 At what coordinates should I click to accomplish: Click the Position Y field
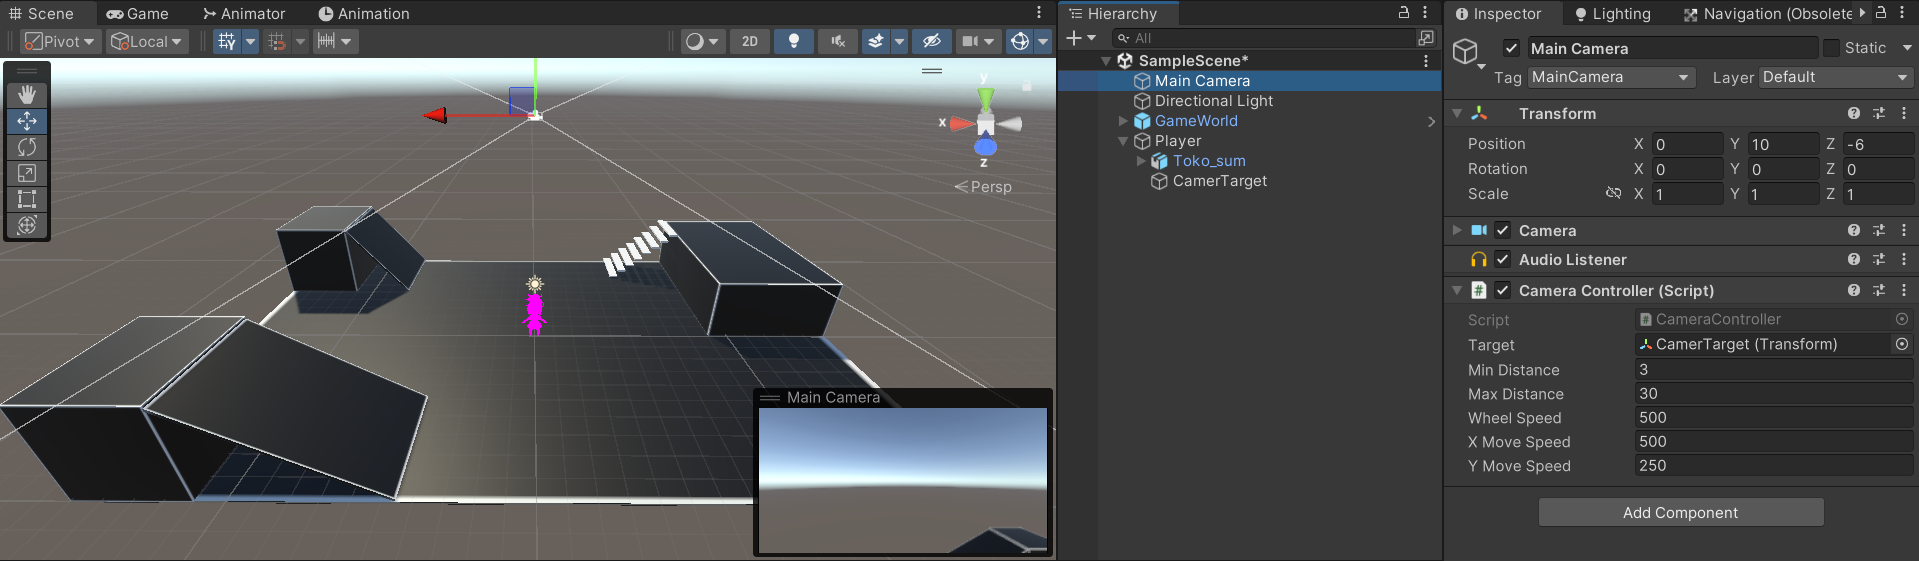tap(1783, 144)
